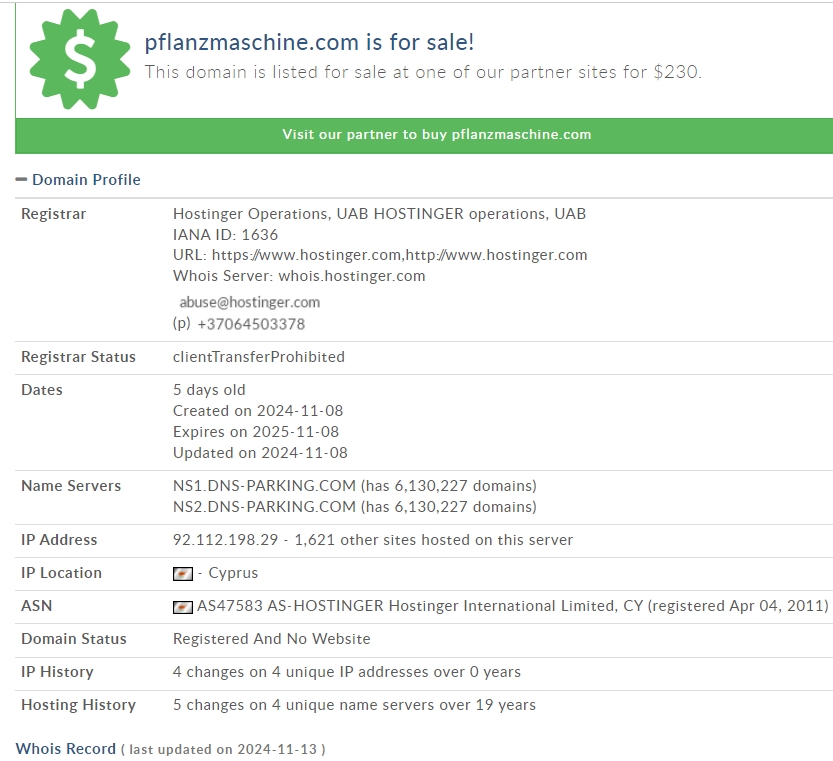This screenshot has height=761, width=833.
Task: Click the Created on 2024-11-08 date
Action: [258, 411]
